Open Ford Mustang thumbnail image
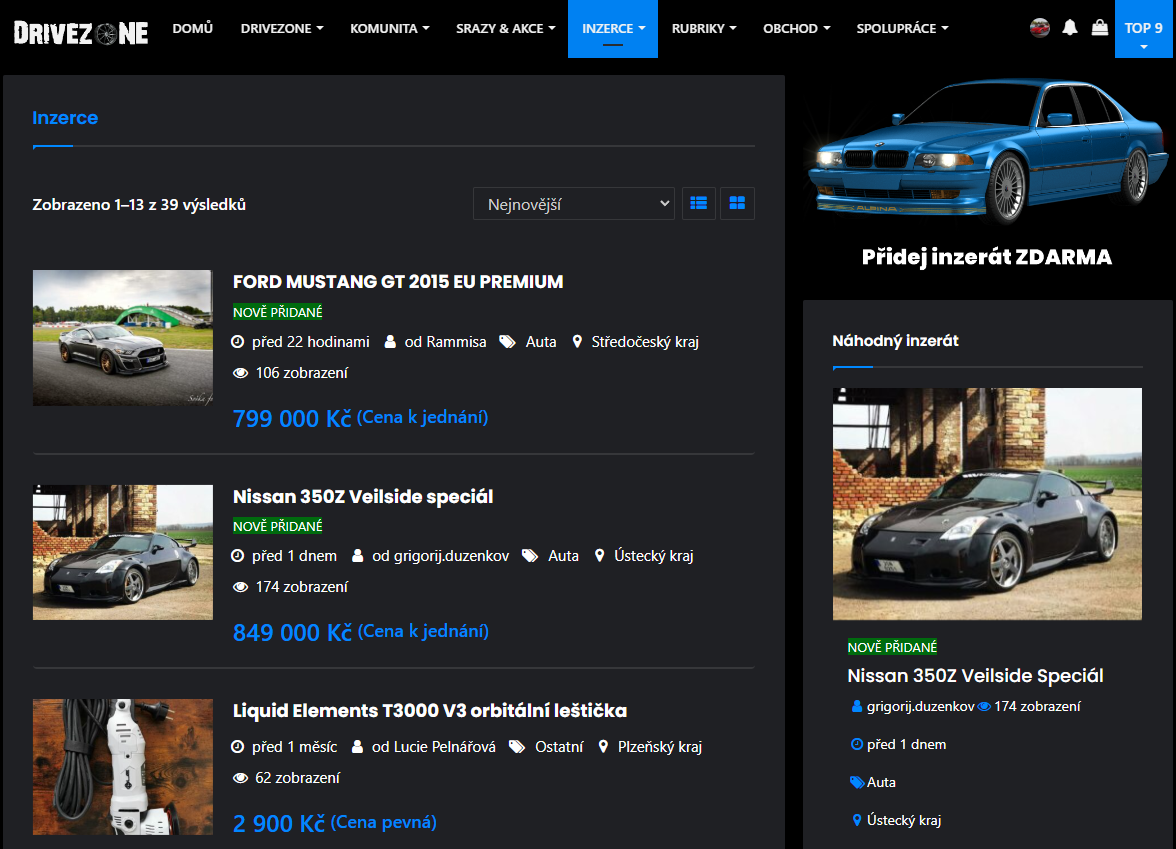Viewport: 1176px width, 849px height. [x=123, y=338]
